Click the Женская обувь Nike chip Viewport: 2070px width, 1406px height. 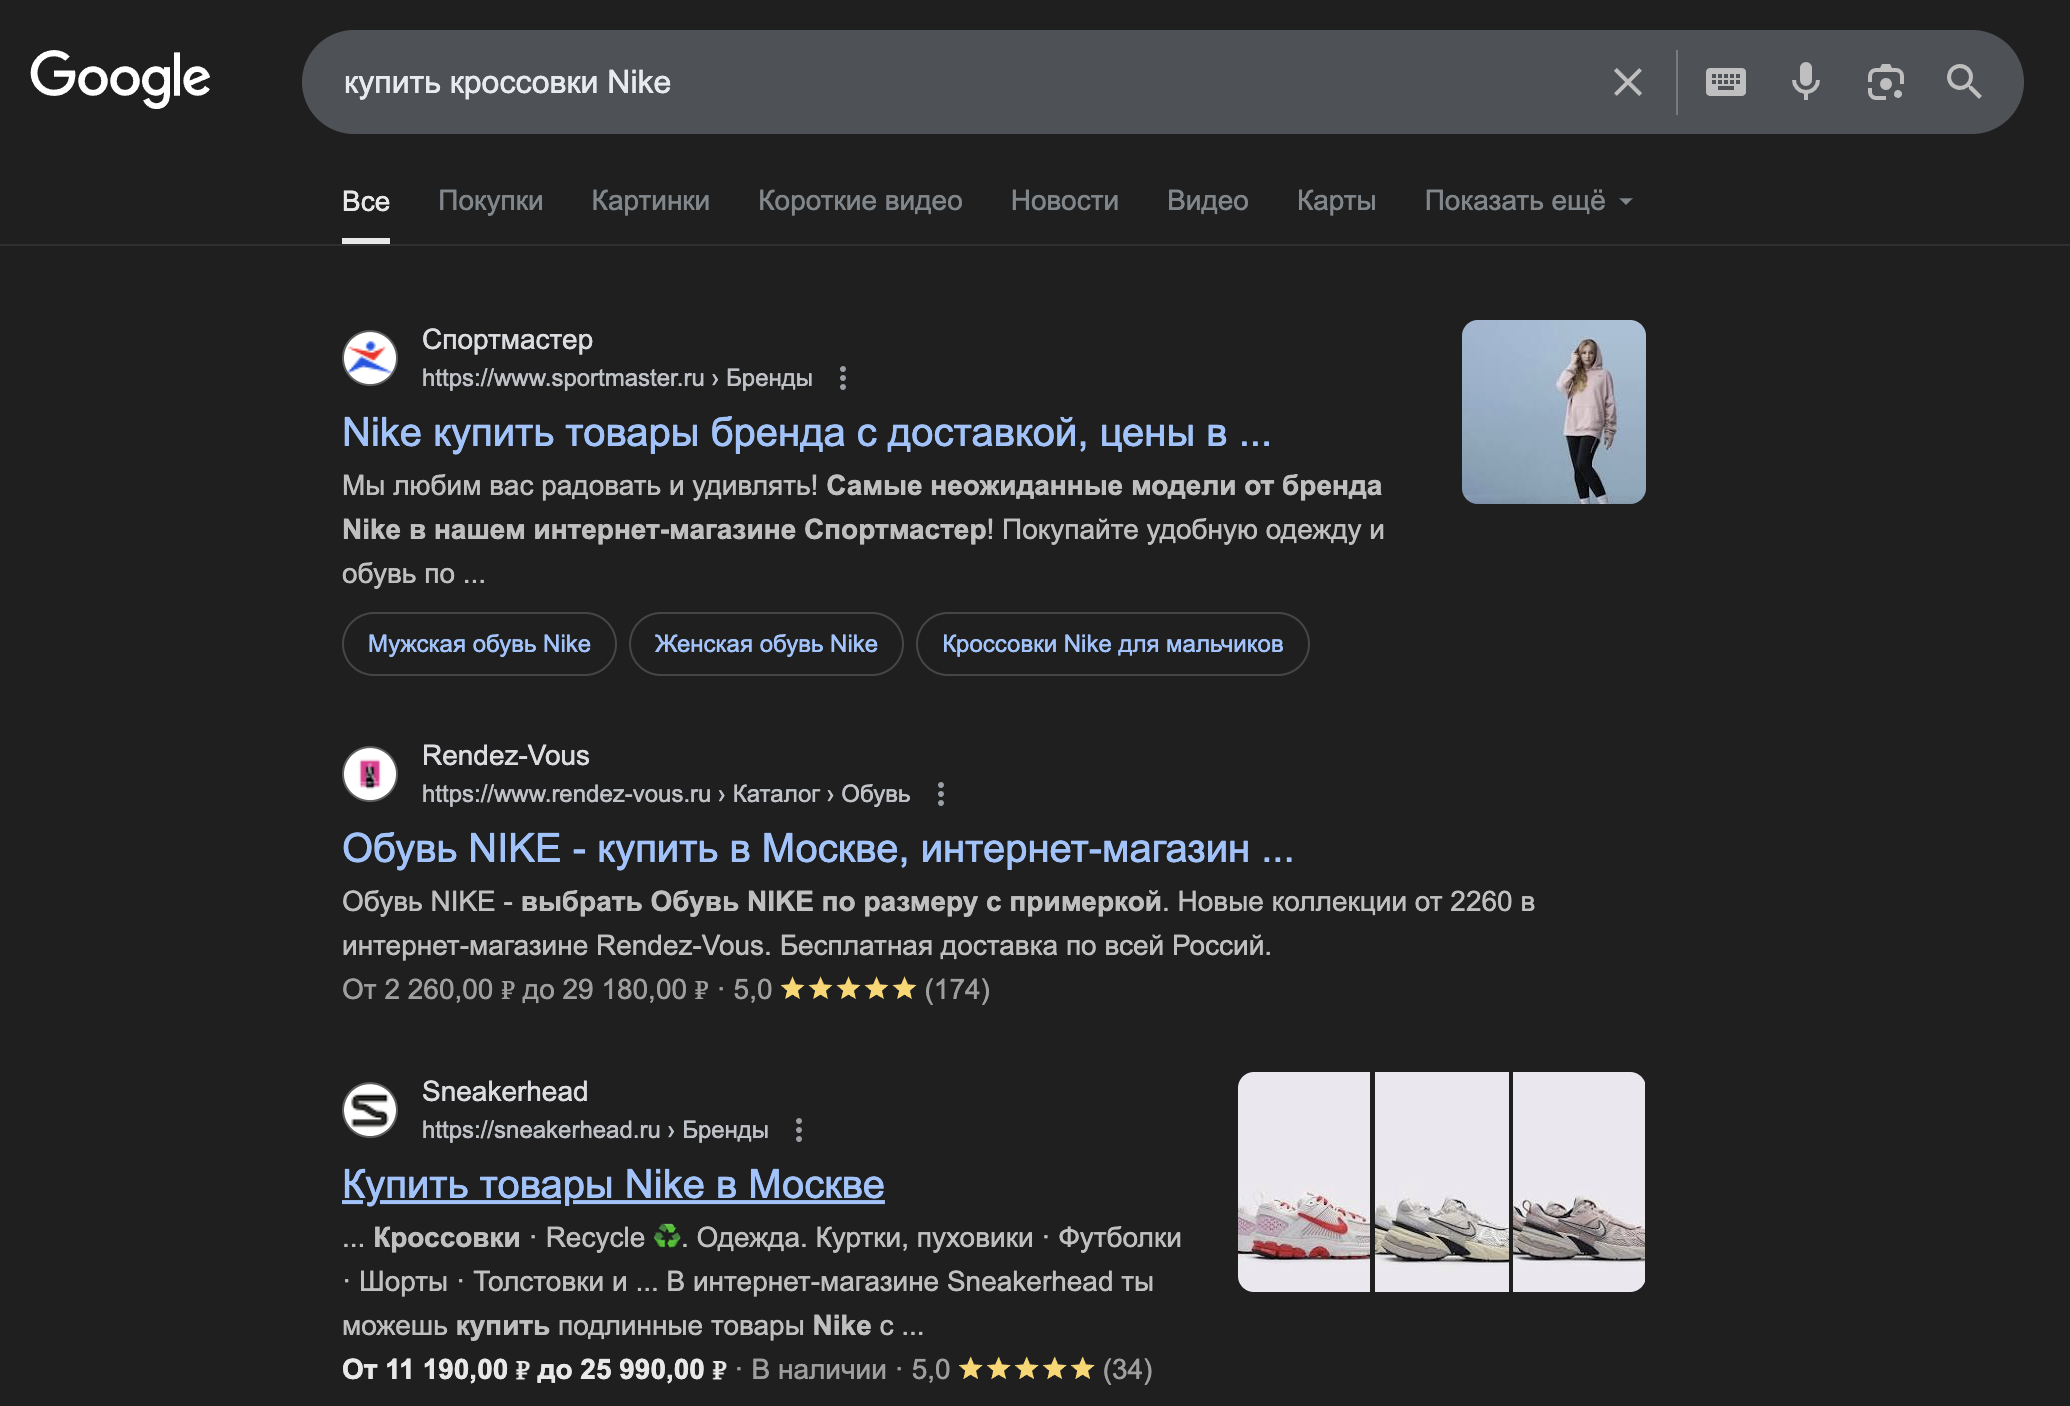coord(766,644)
